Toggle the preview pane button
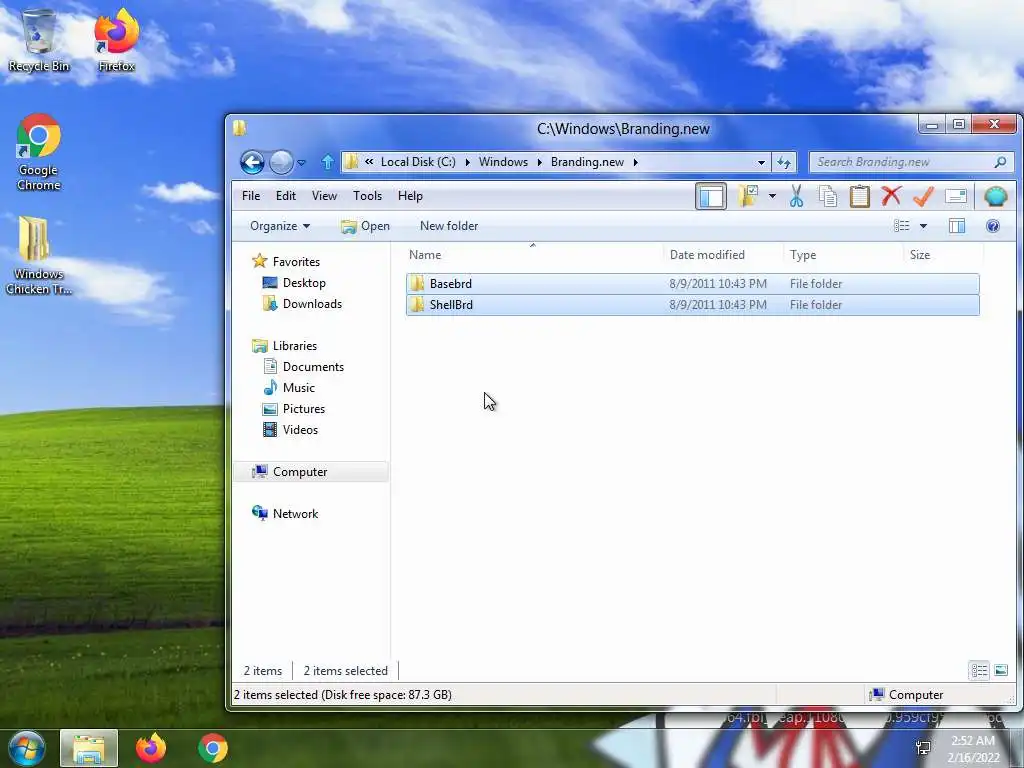Image resolution: width=1024 pixels, height=768 pixels. click(957, 226)
